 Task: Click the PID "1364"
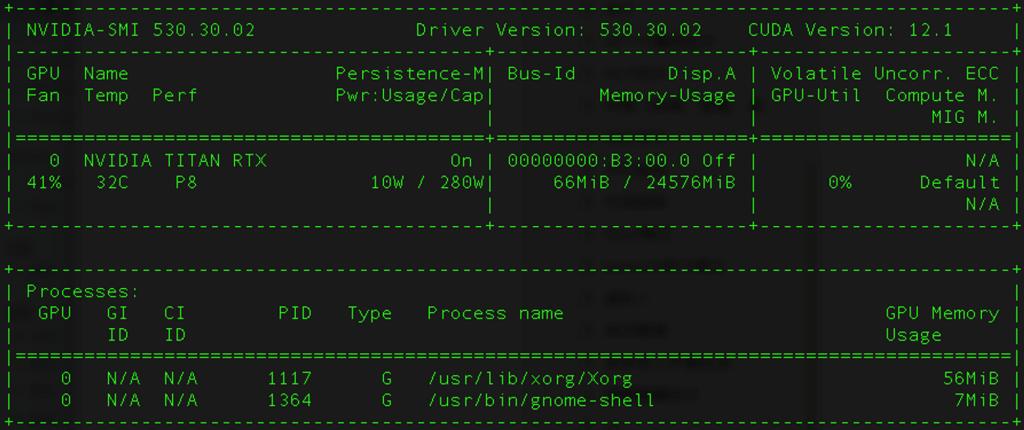(x=289, y=400)
